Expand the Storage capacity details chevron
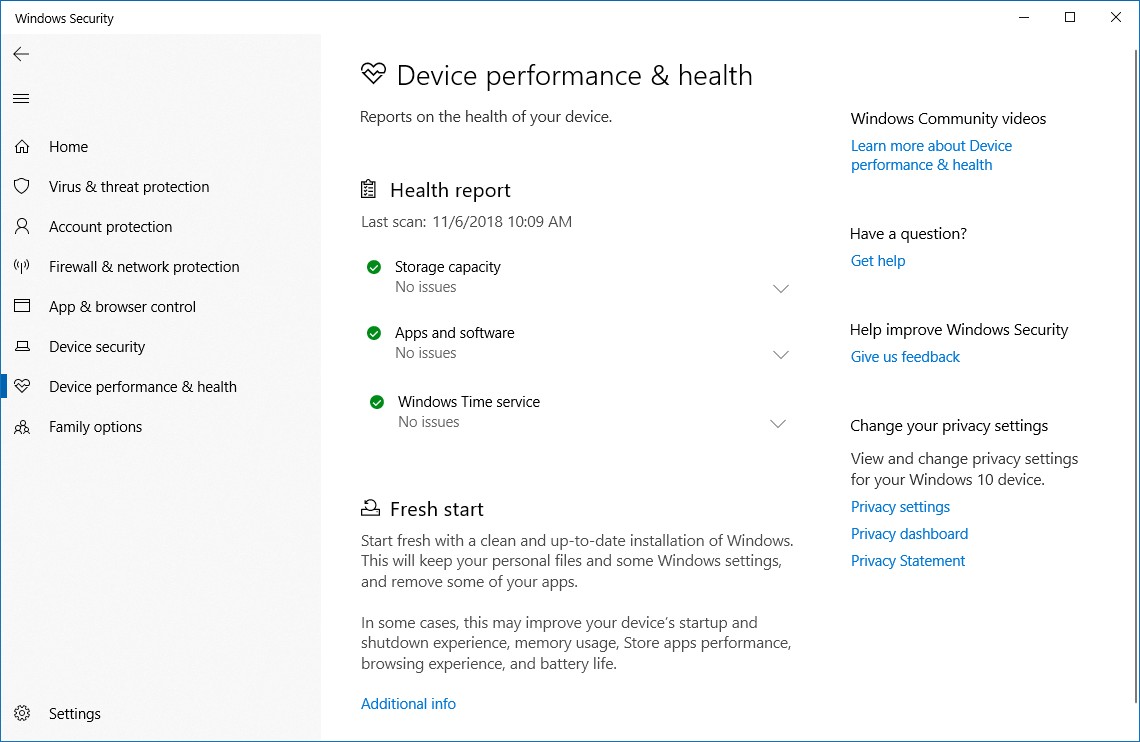 780,289
